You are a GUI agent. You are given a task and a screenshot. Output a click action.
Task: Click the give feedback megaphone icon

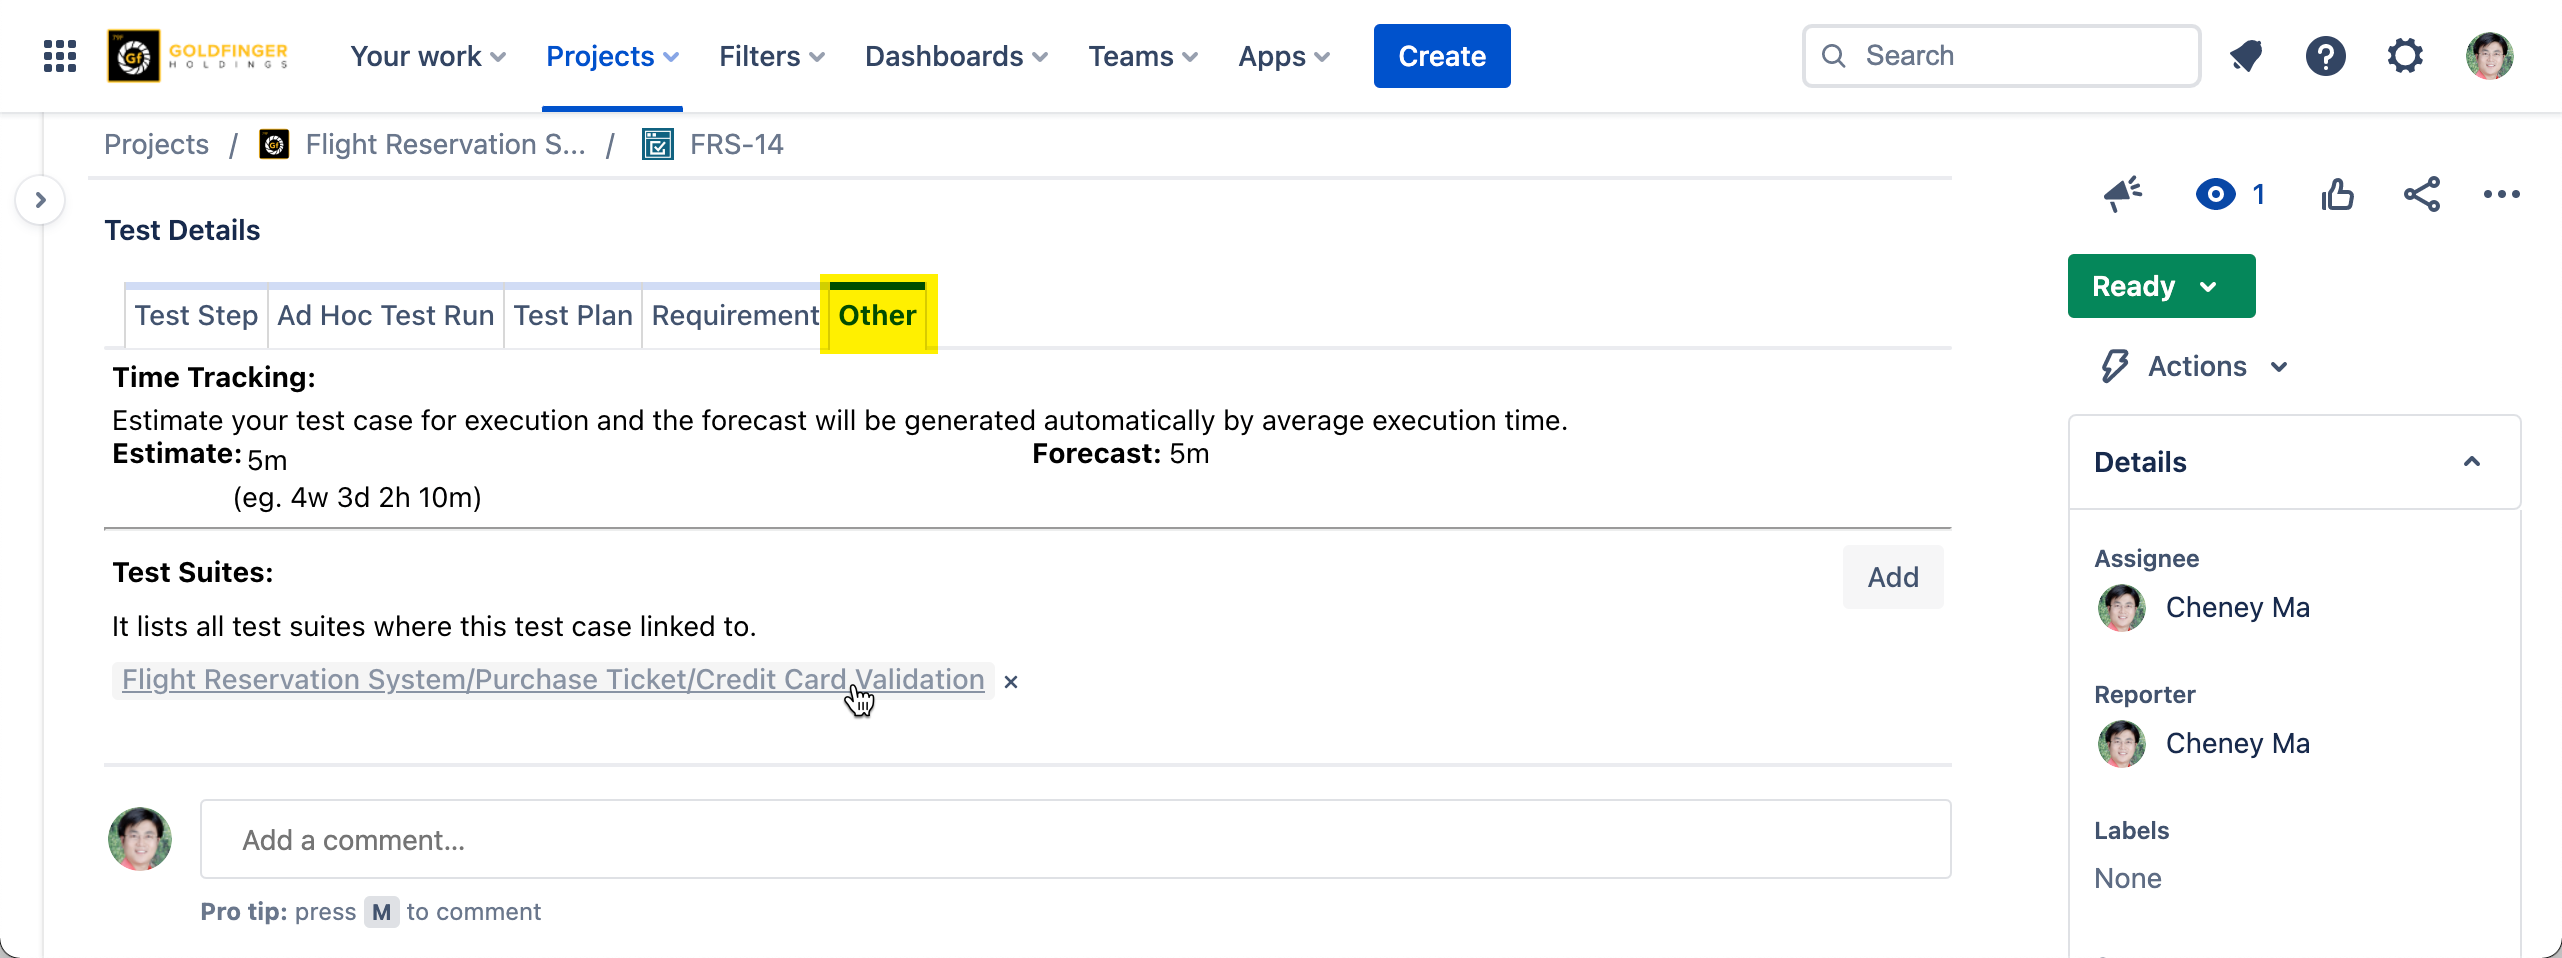pos(2122,194)
